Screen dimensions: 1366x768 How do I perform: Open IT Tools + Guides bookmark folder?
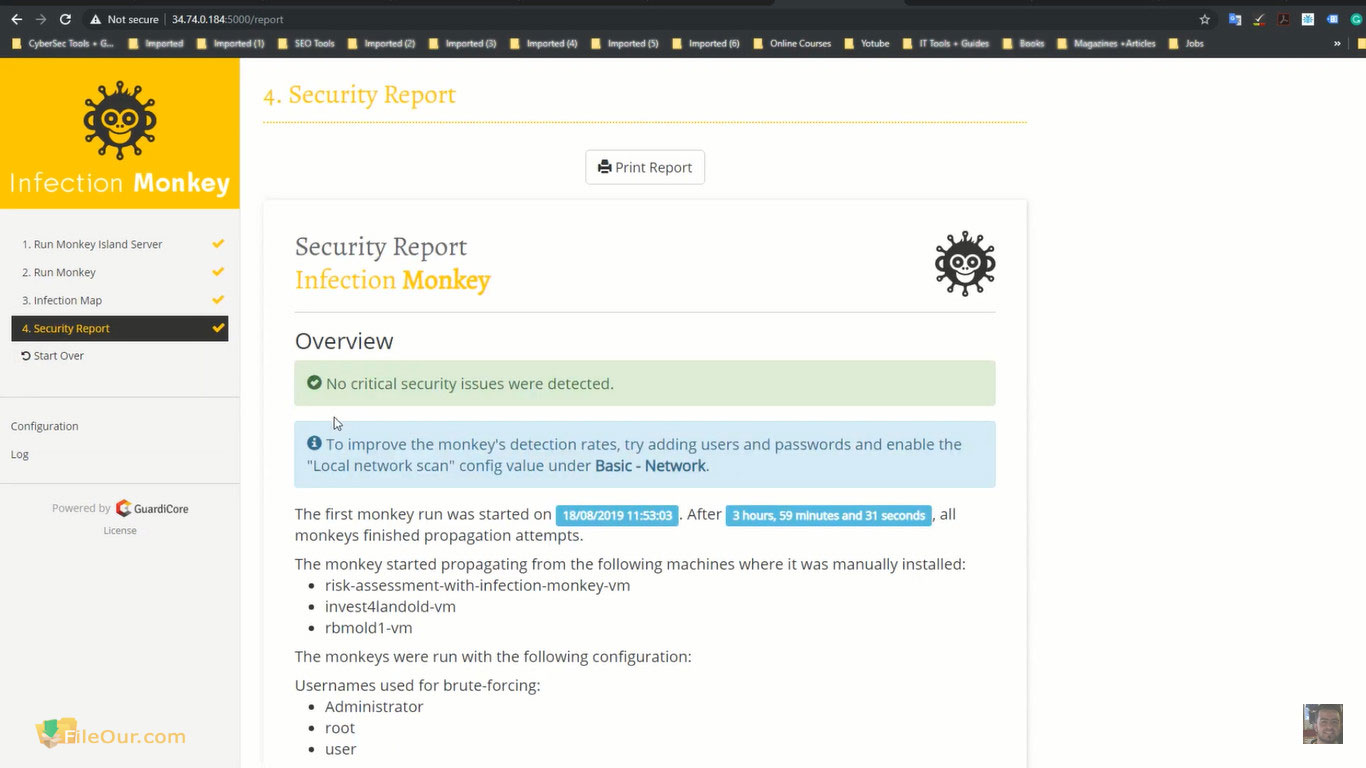946,44
